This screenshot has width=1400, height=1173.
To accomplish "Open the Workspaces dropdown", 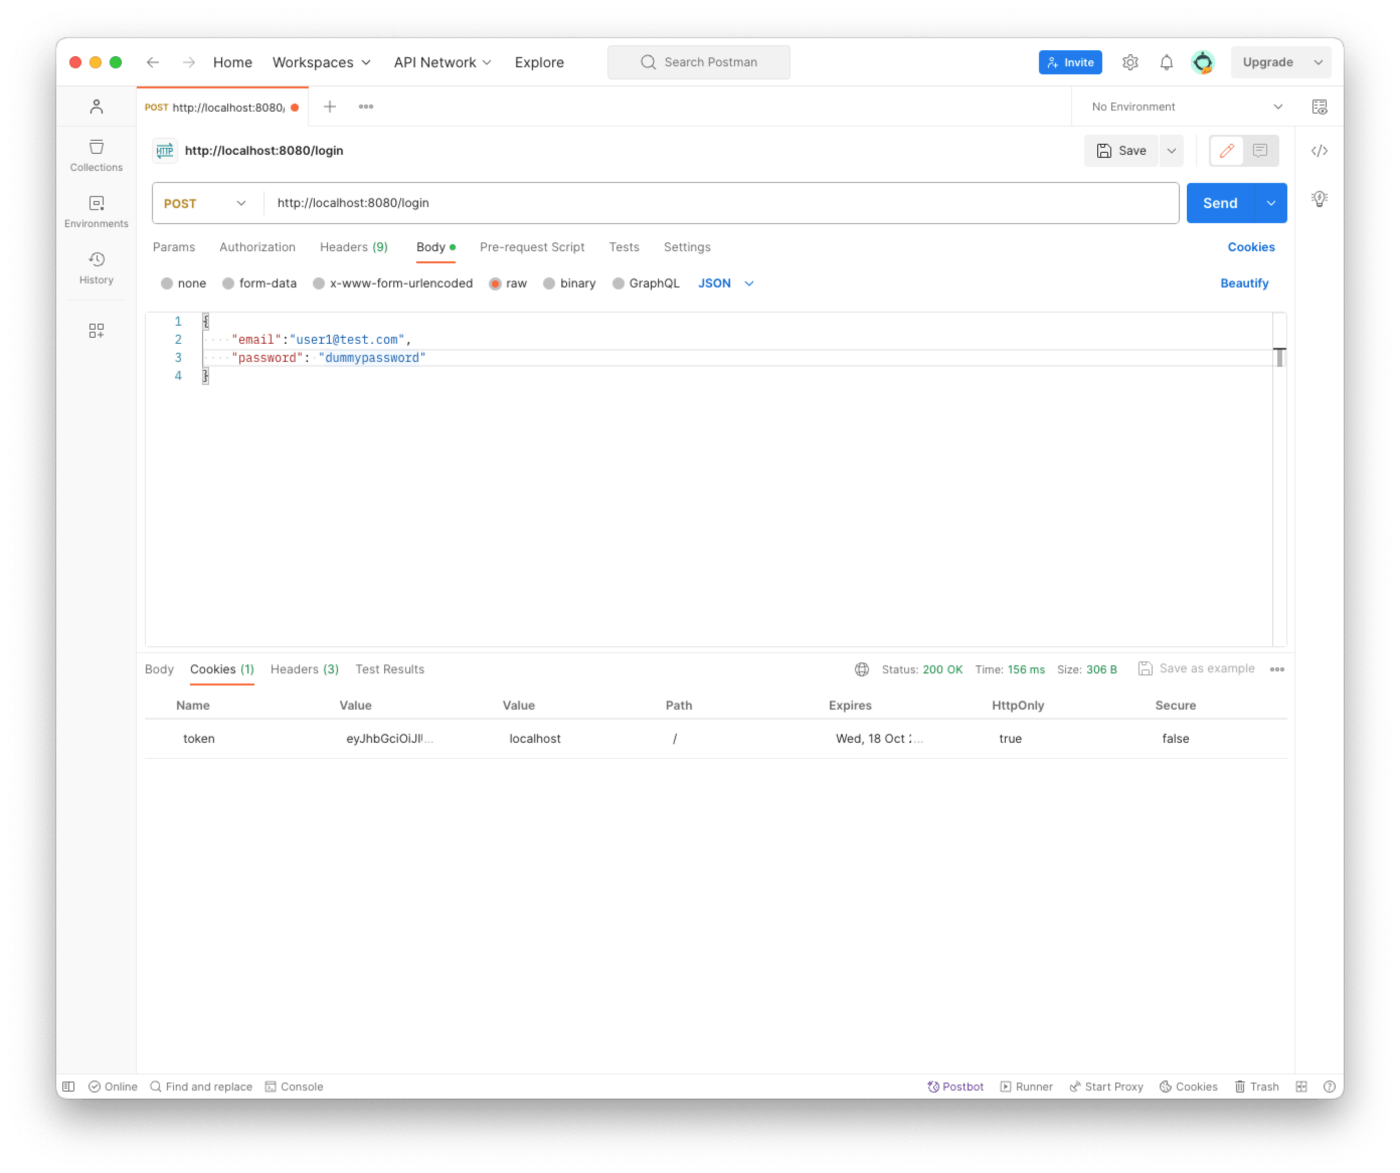I will pos(321,62).
